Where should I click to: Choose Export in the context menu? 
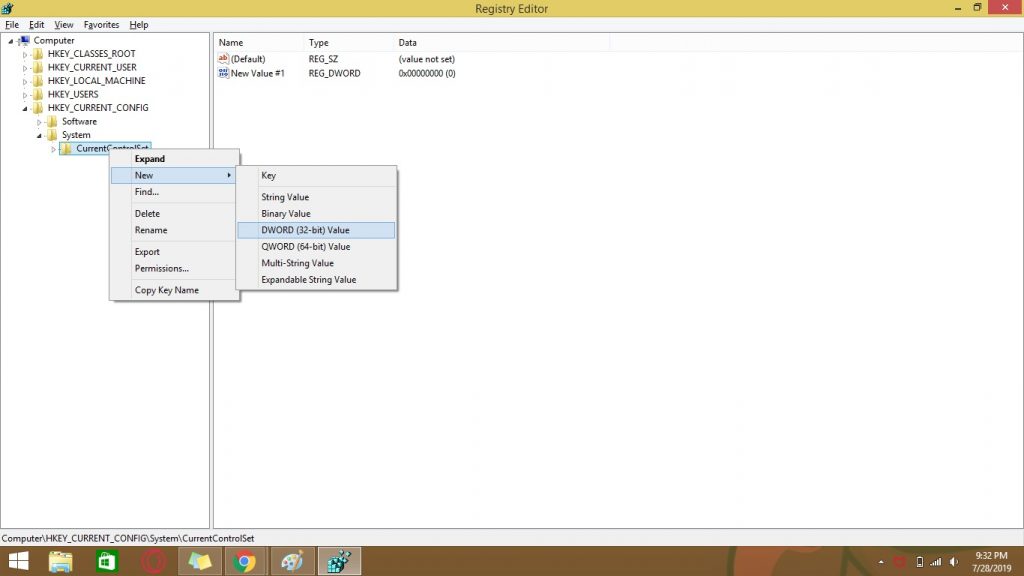[x=174, y=251]
